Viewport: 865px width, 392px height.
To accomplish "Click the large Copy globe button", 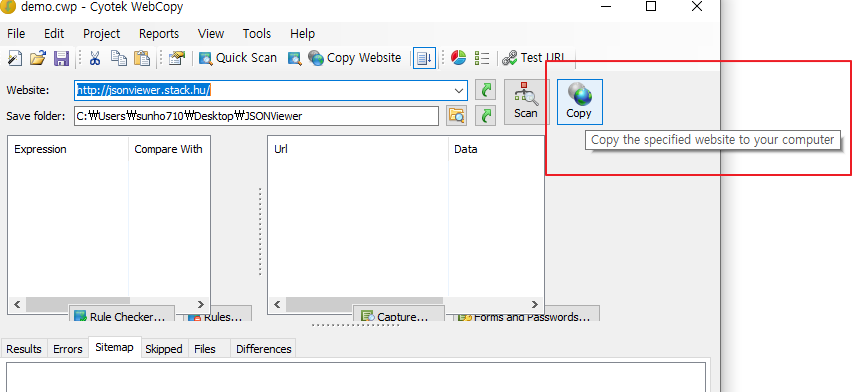I will pos(579,102).
